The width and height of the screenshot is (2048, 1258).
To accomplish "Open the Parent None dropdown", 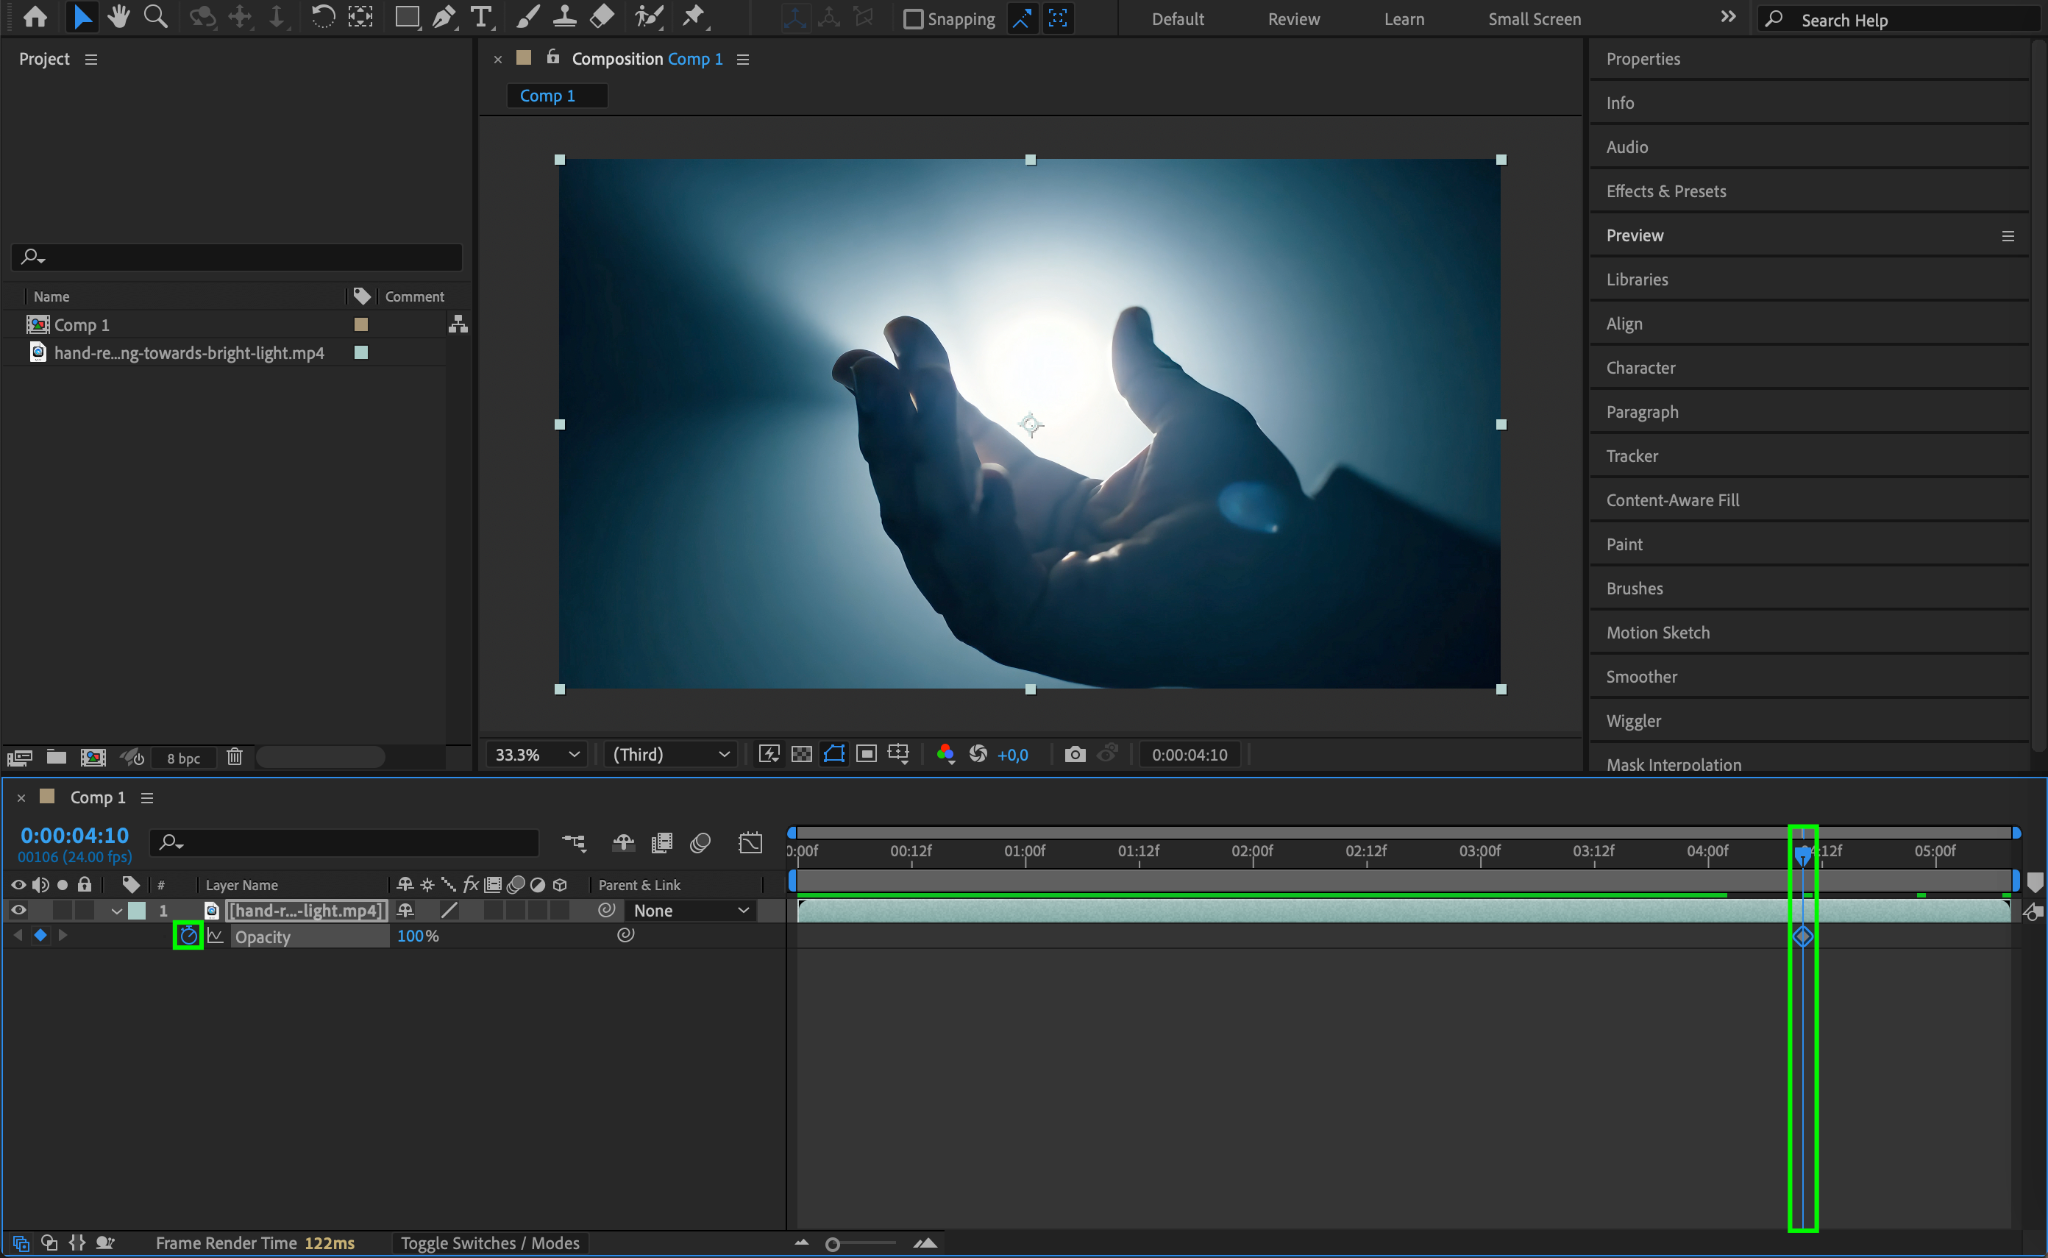I will tap(690, 910).
